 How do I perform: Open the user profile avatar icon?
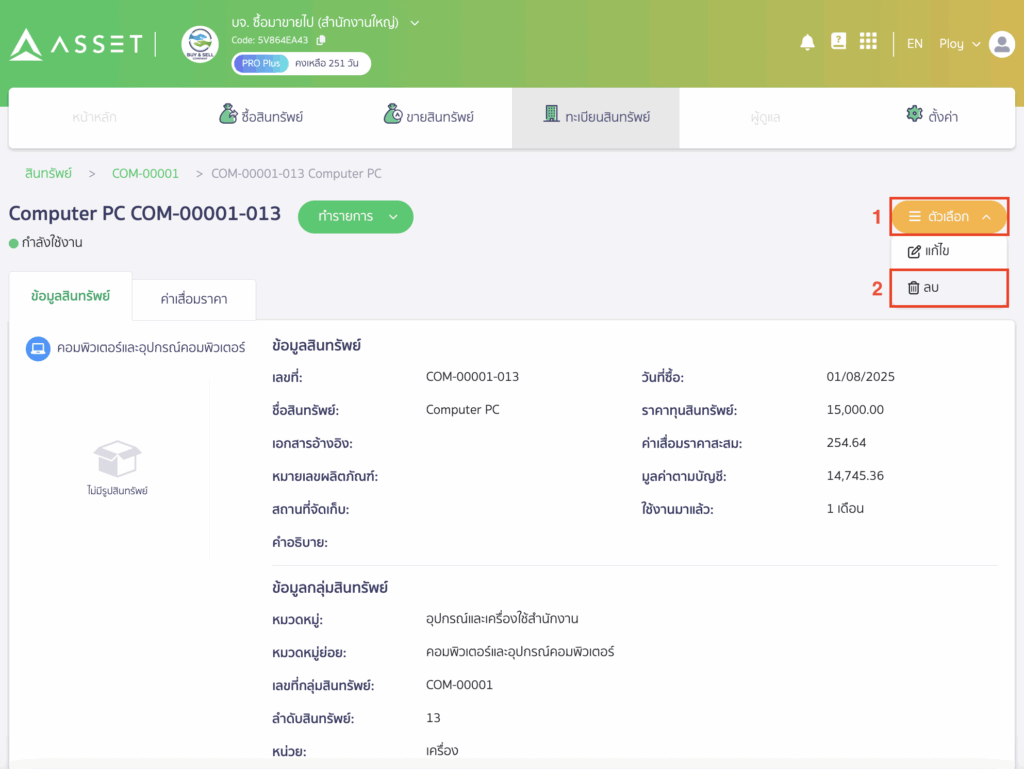1002,43
